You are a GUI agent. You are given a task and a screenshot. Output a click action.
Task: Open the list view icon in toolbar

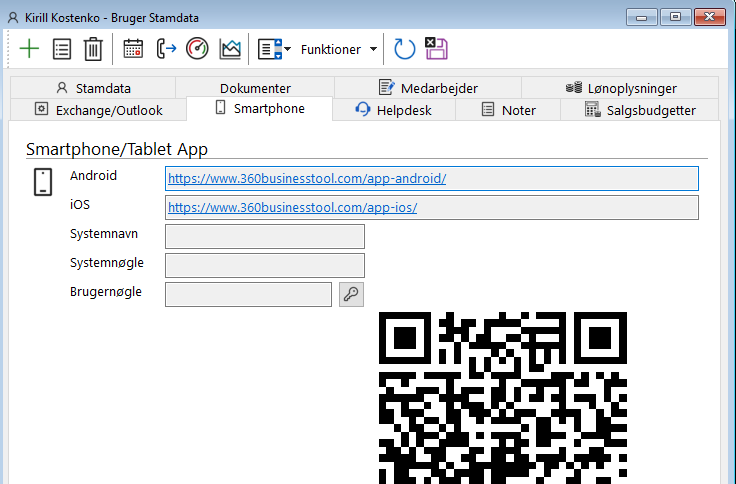point(62,49)
